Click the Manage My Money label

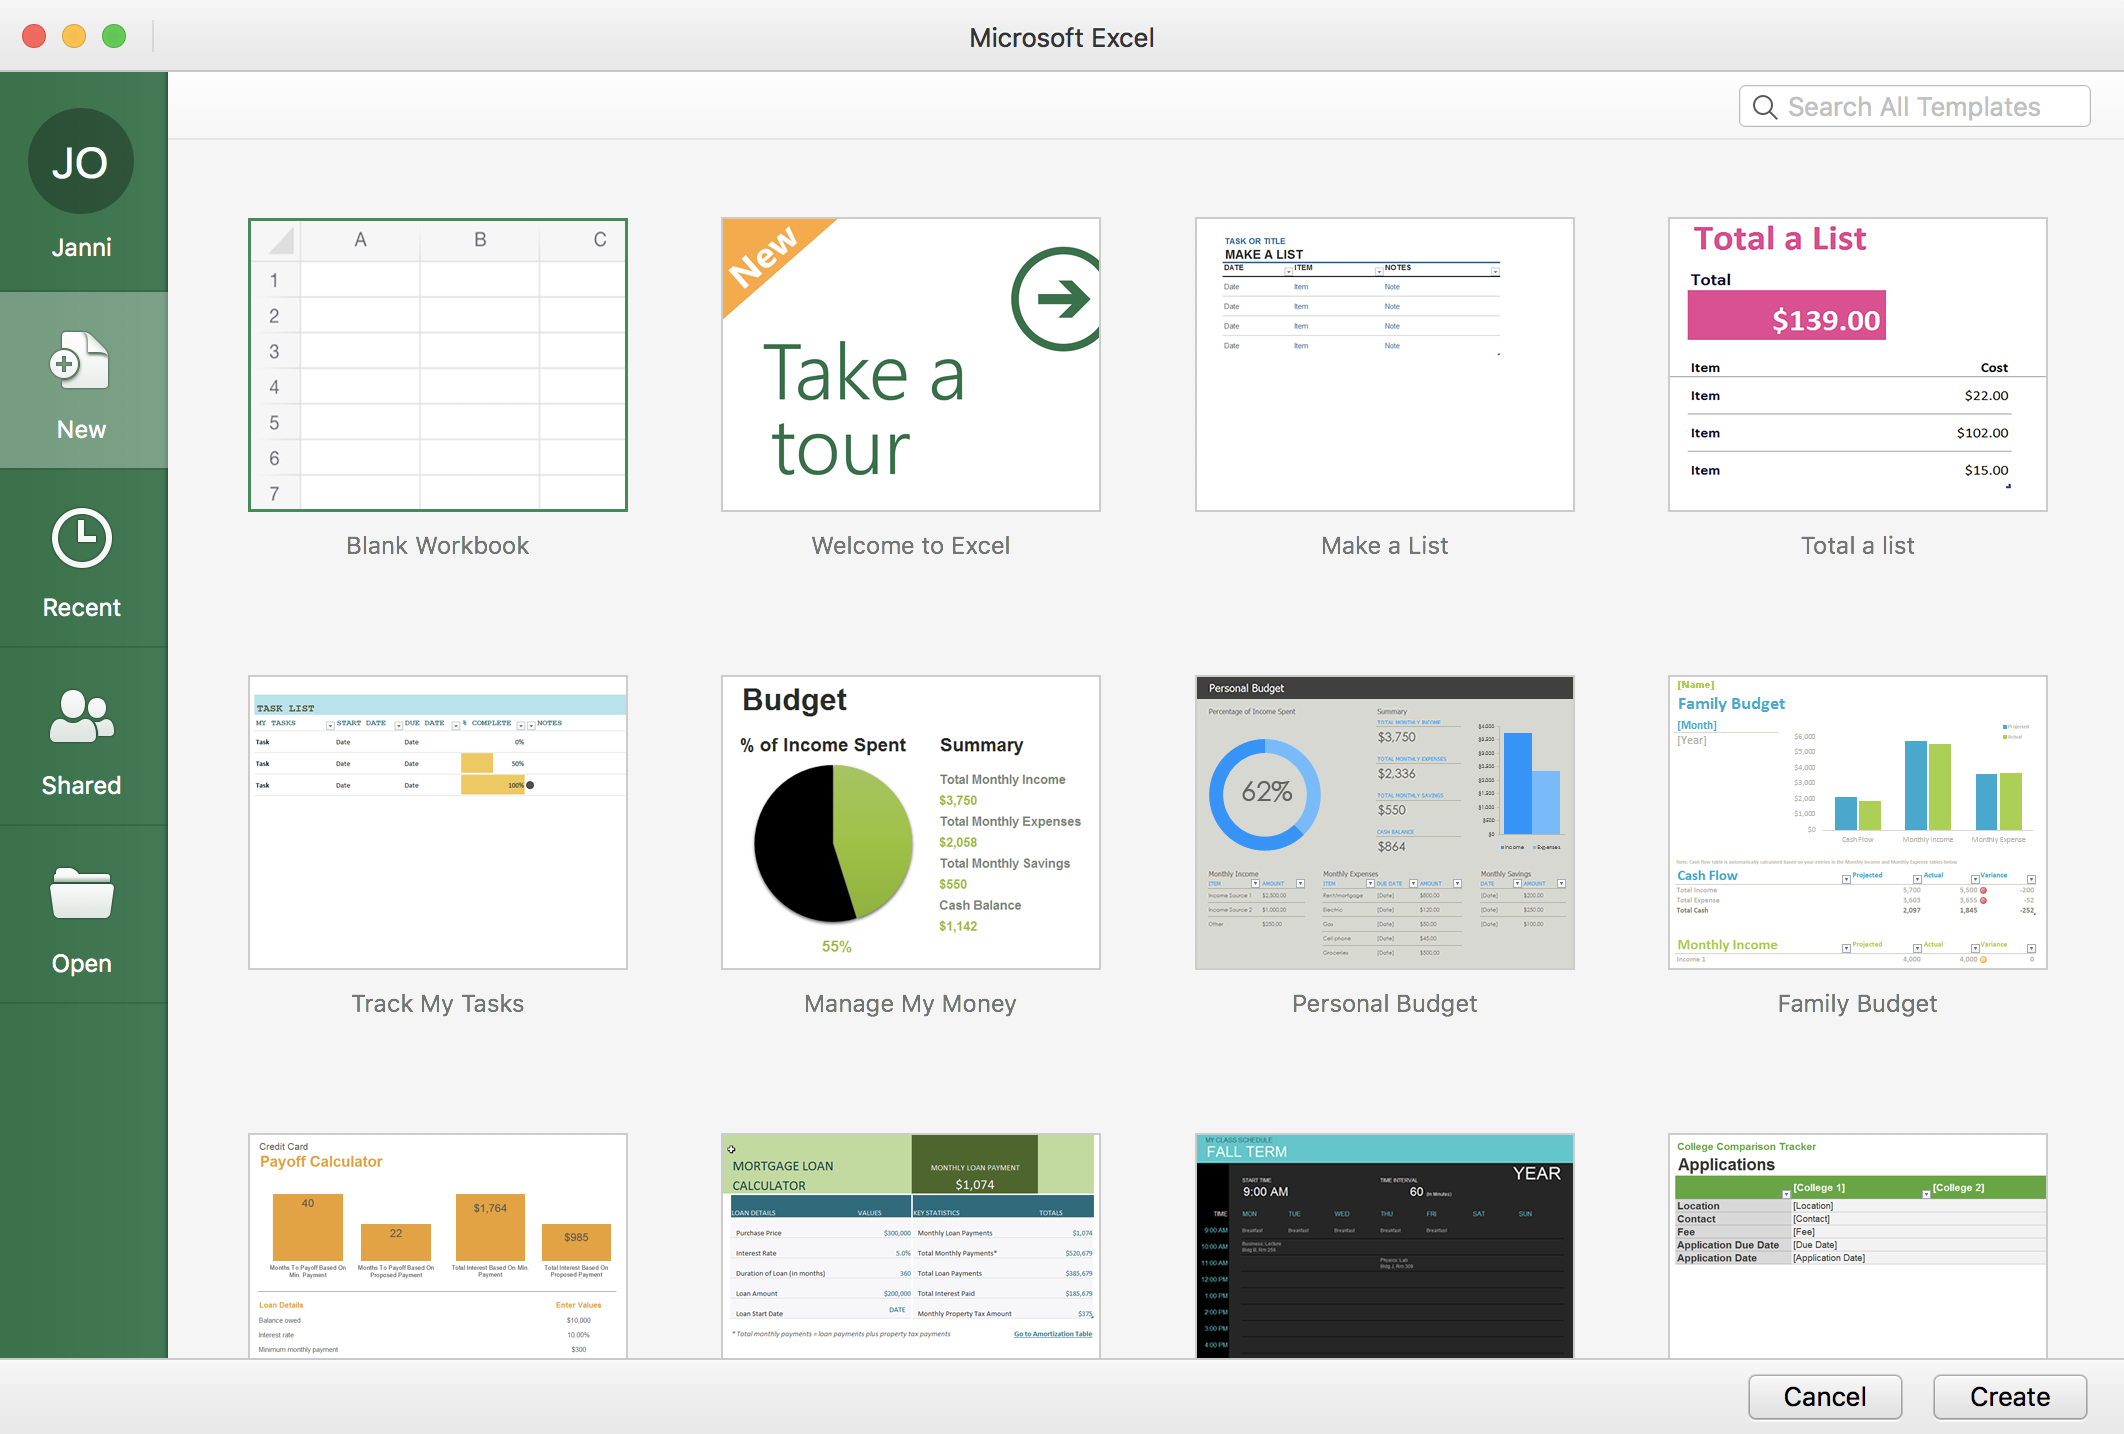pyautogui.click(x=911, y=1003)
